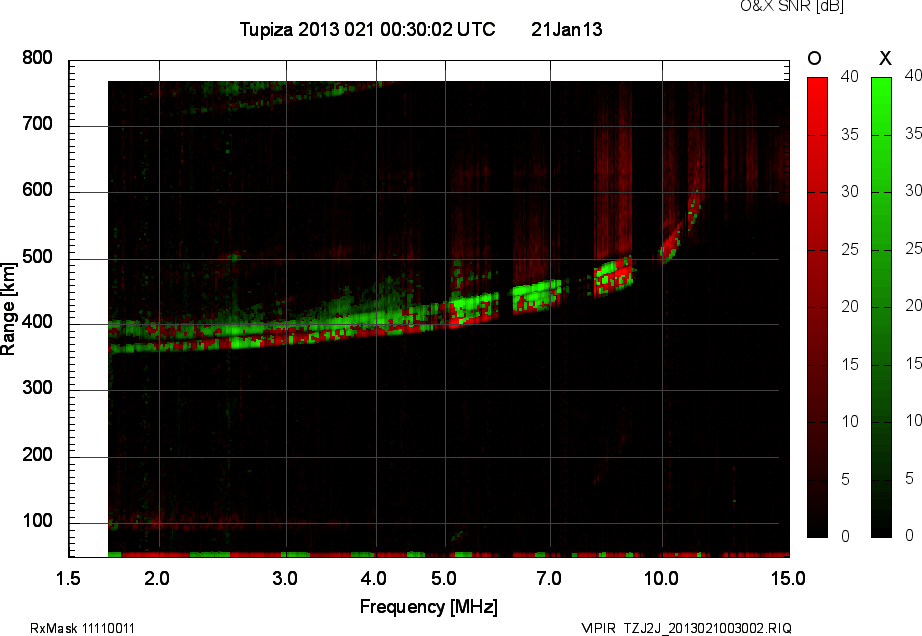Click the 3.0 frequency tick label
Screen dimensions: 922x636
(x=285, y=578)
